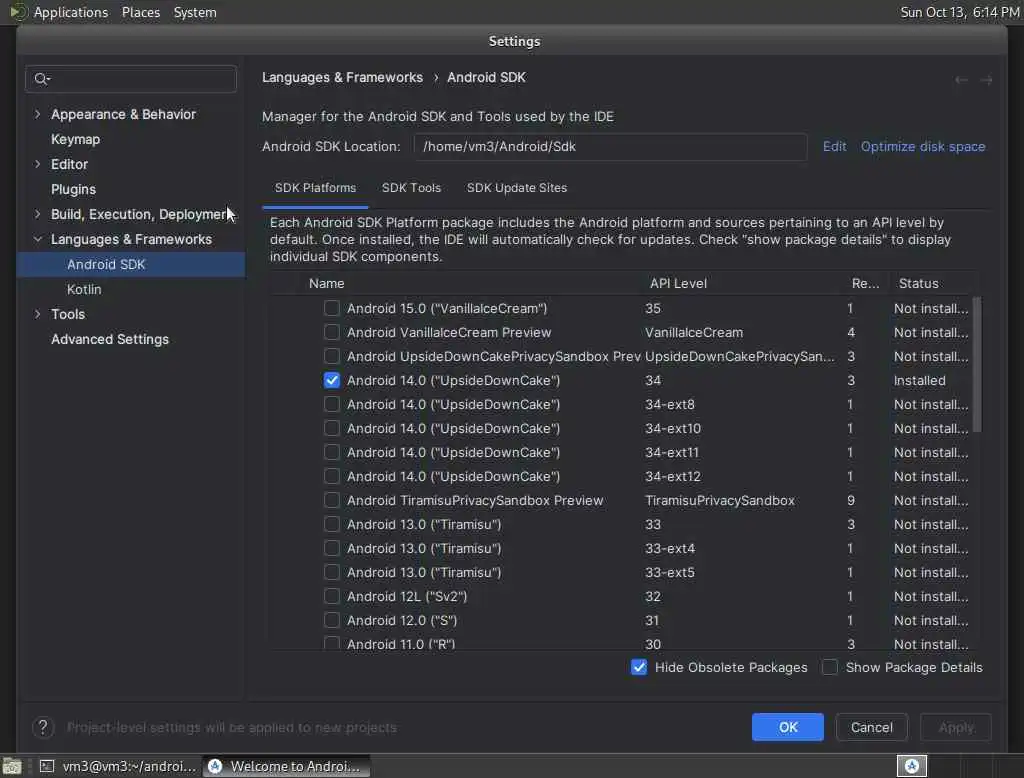
Task: Select Plugins in settings tree
Action: coord(73,189)
